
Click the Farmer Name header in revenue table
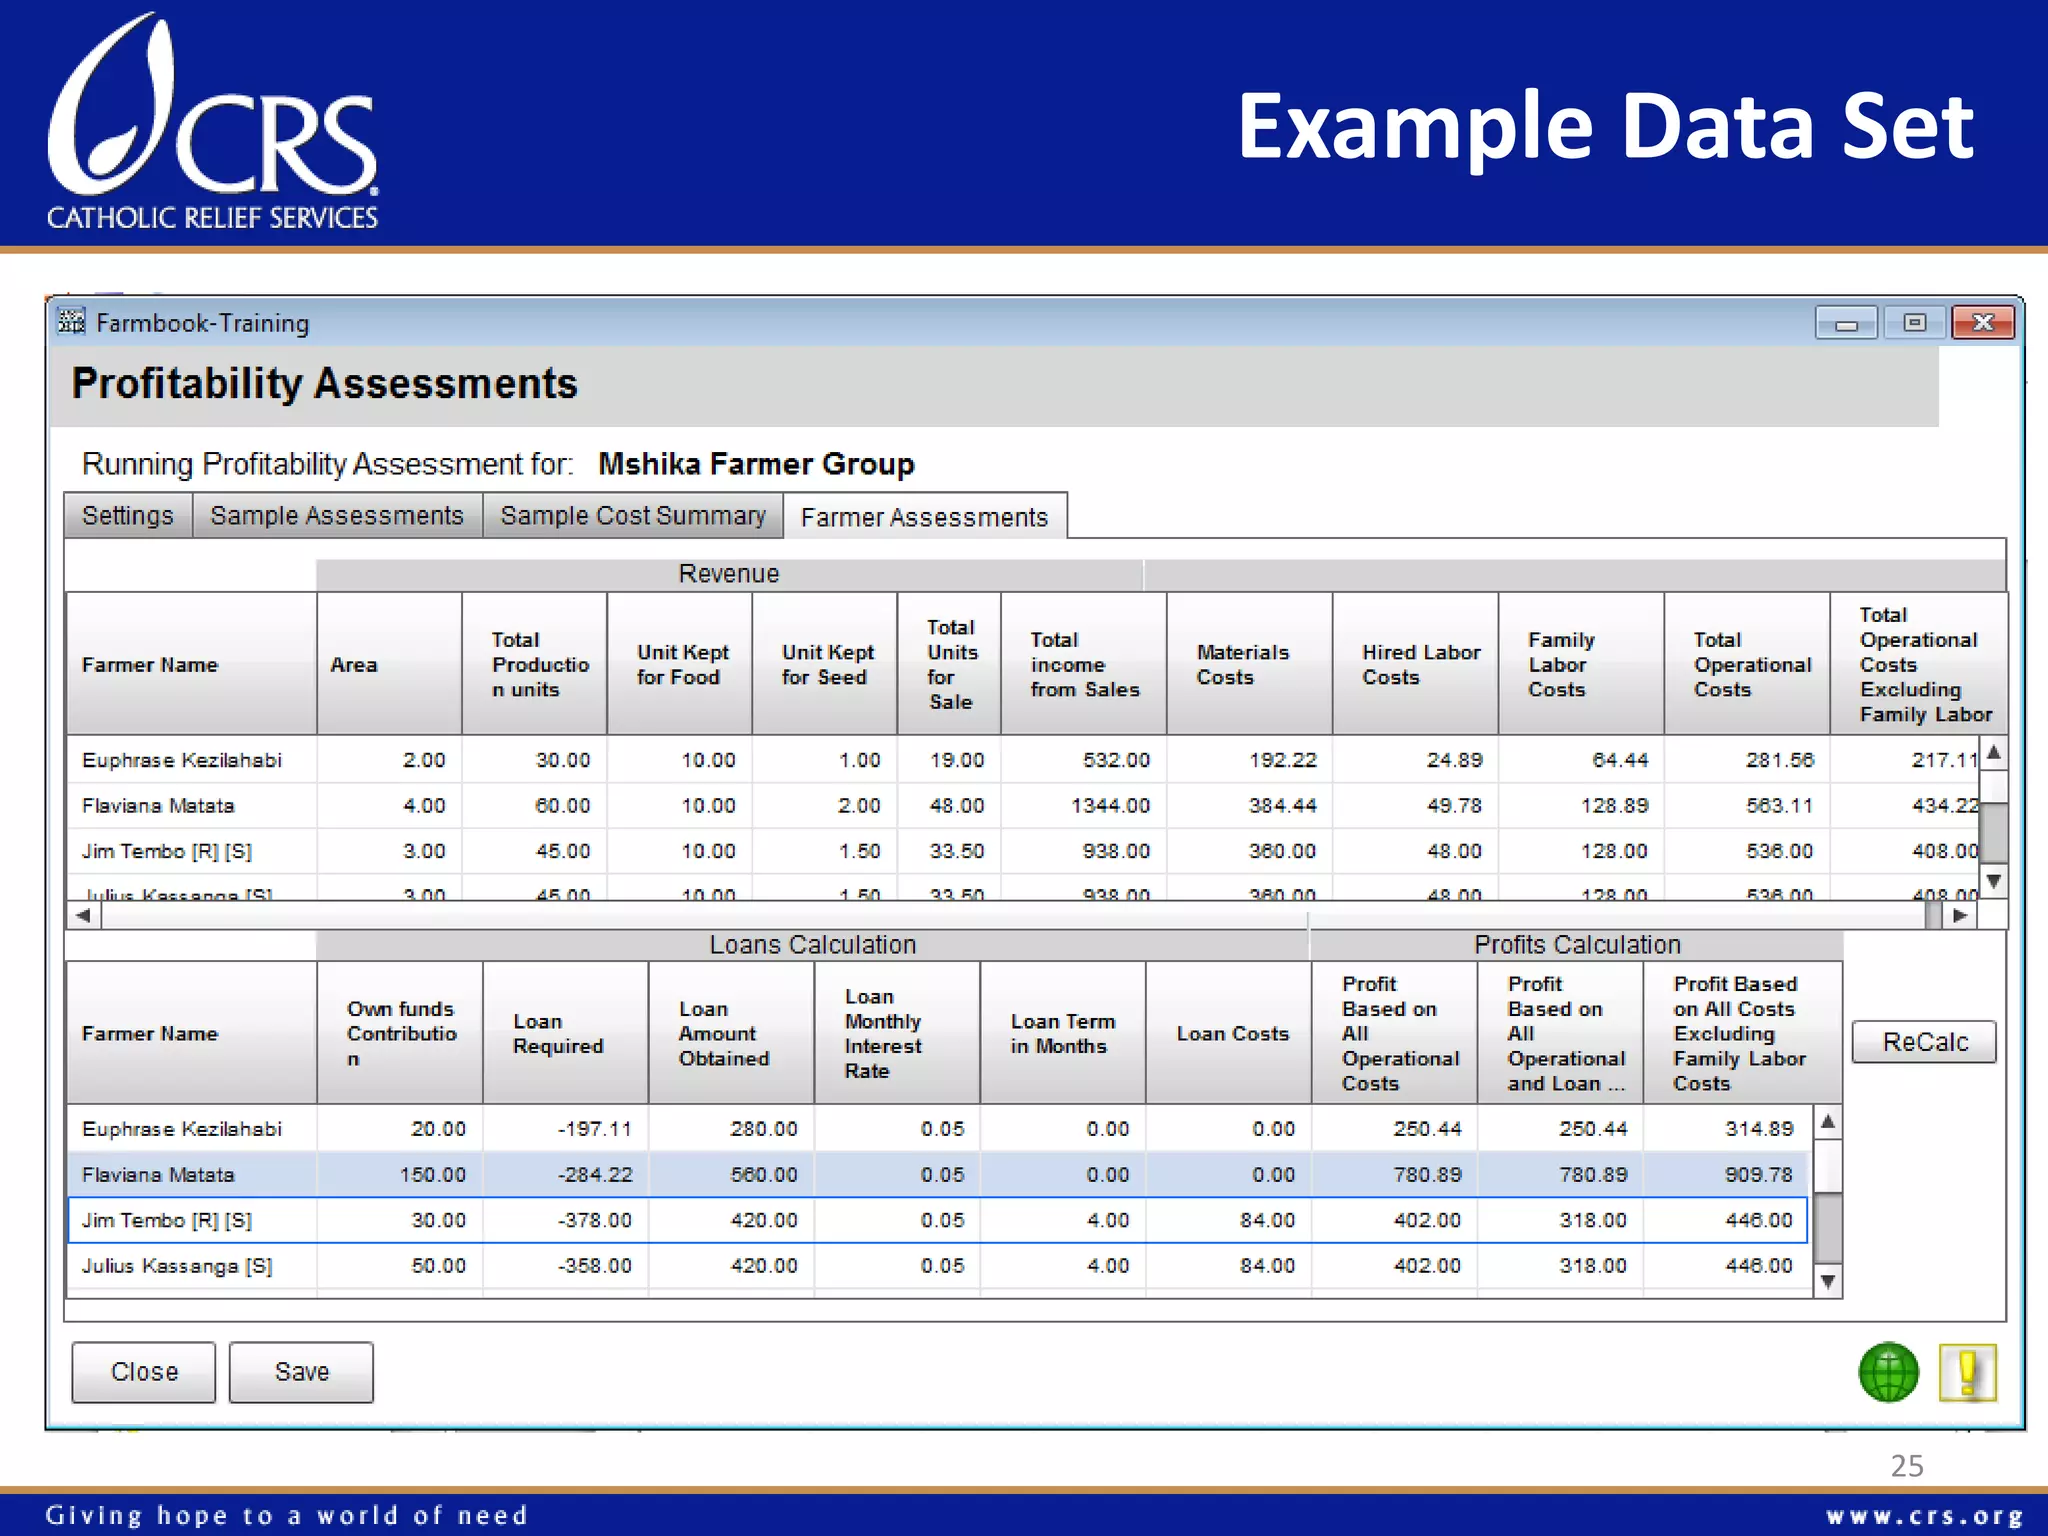click(191, 664)
